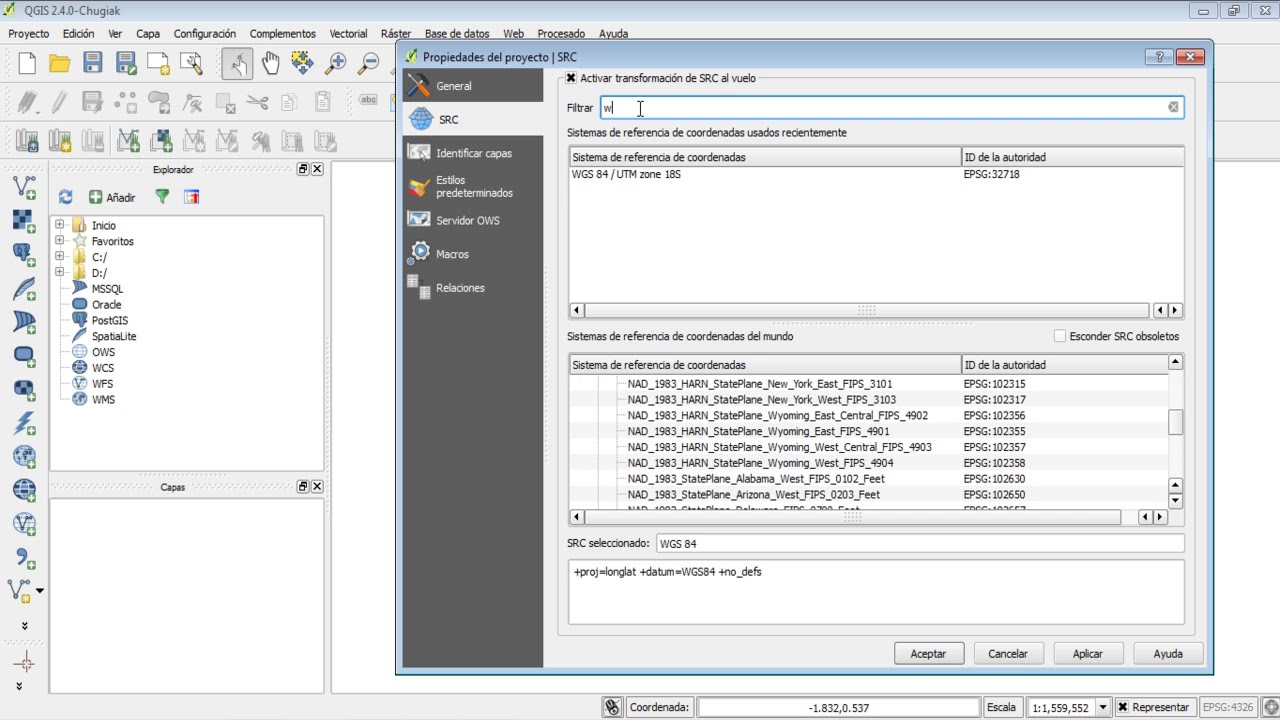The height and width of the screenshot is (720, 1280).
Task: Click Add WFS layer icon in sidebar
Action: point(24,524)
